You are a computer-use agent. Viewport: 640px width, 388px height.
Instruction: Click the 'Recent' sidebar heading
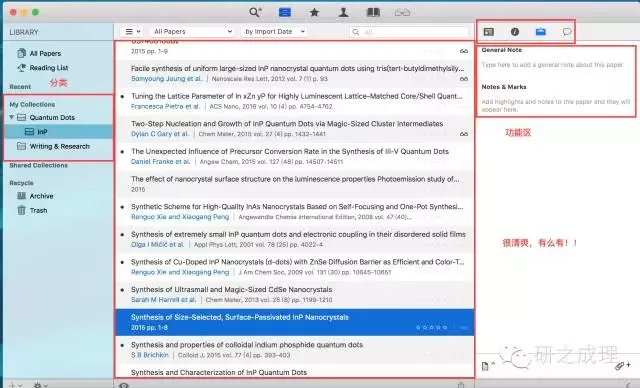coord(20,87)
